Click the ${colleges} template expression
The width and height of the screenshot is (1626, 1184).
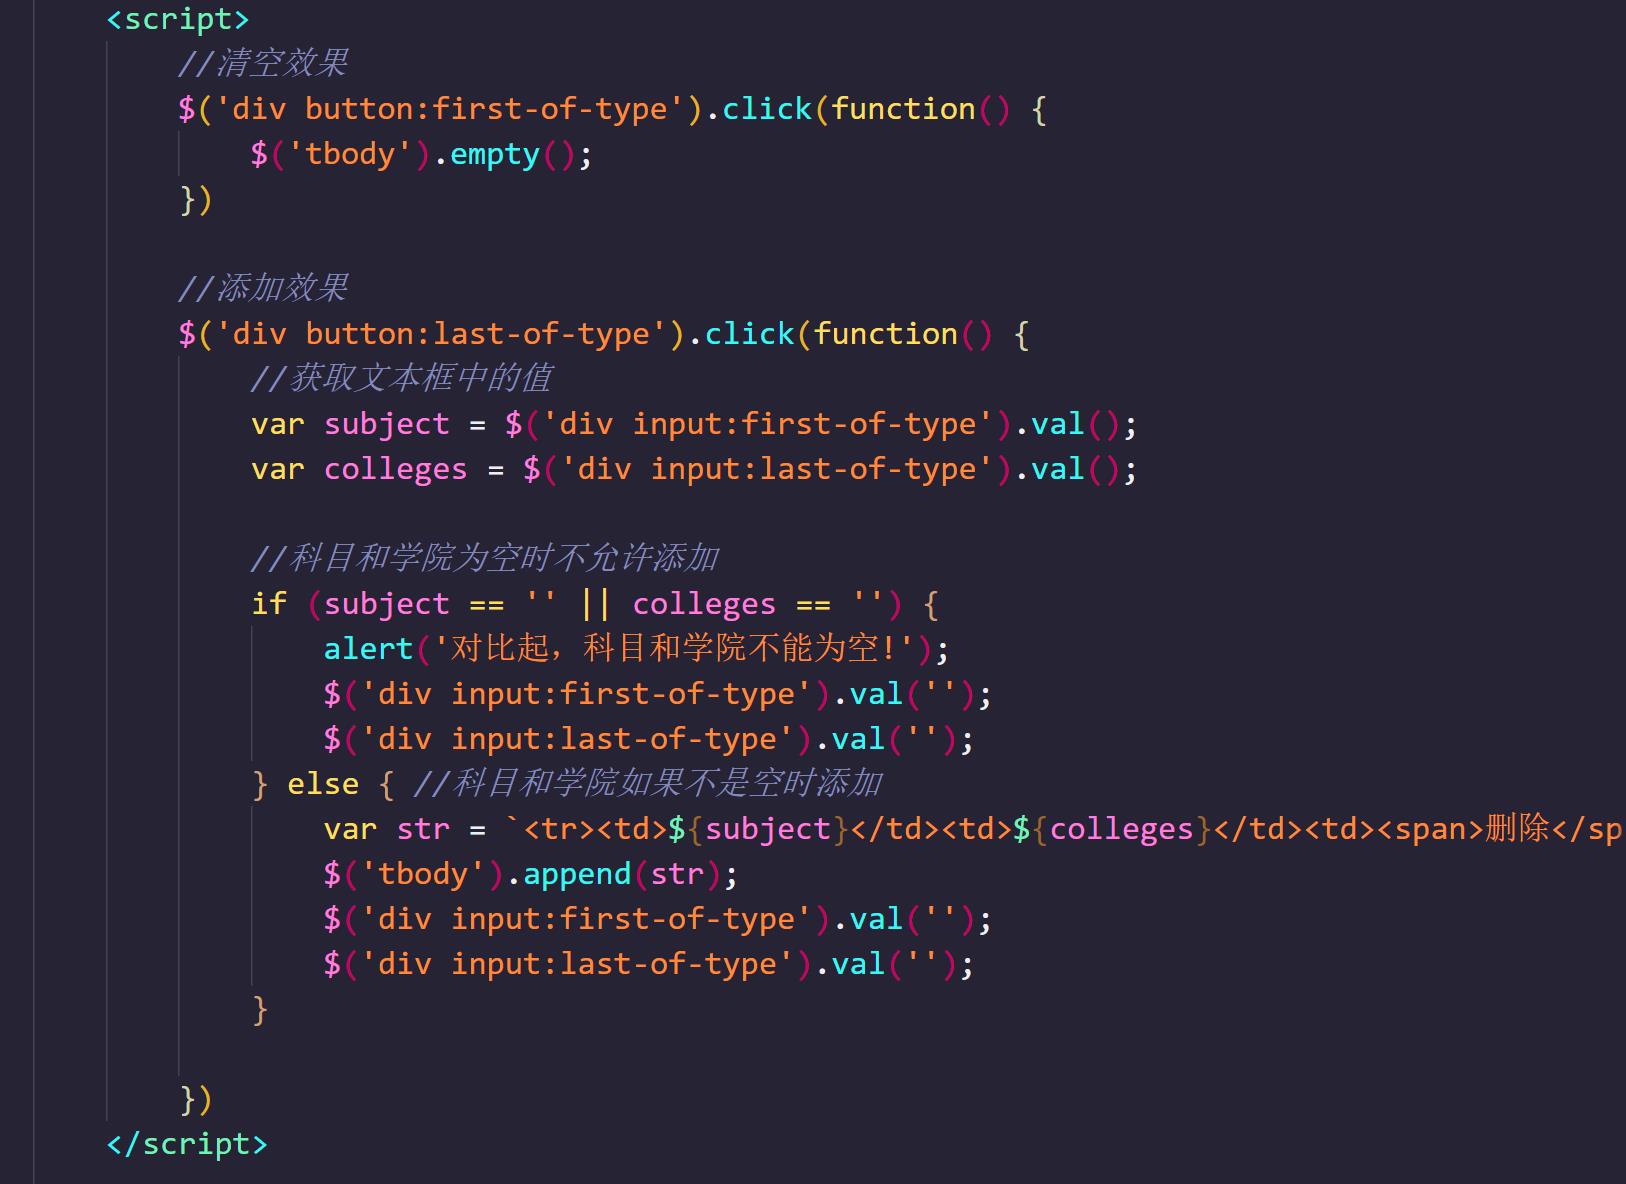1112,829
